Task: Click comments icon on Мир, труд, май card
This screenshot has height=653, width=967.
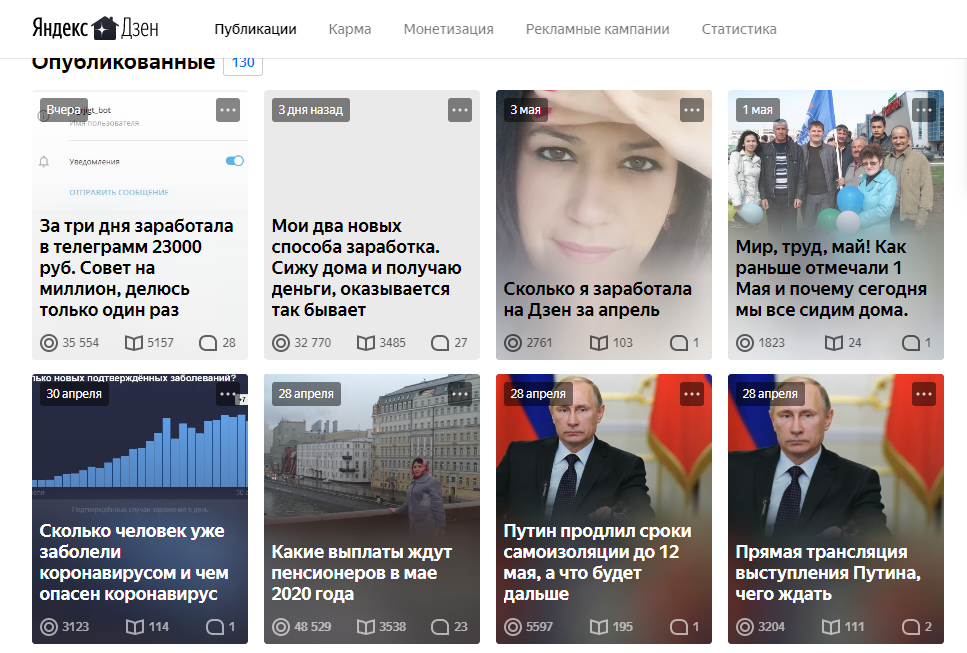Action: point(911,343)
